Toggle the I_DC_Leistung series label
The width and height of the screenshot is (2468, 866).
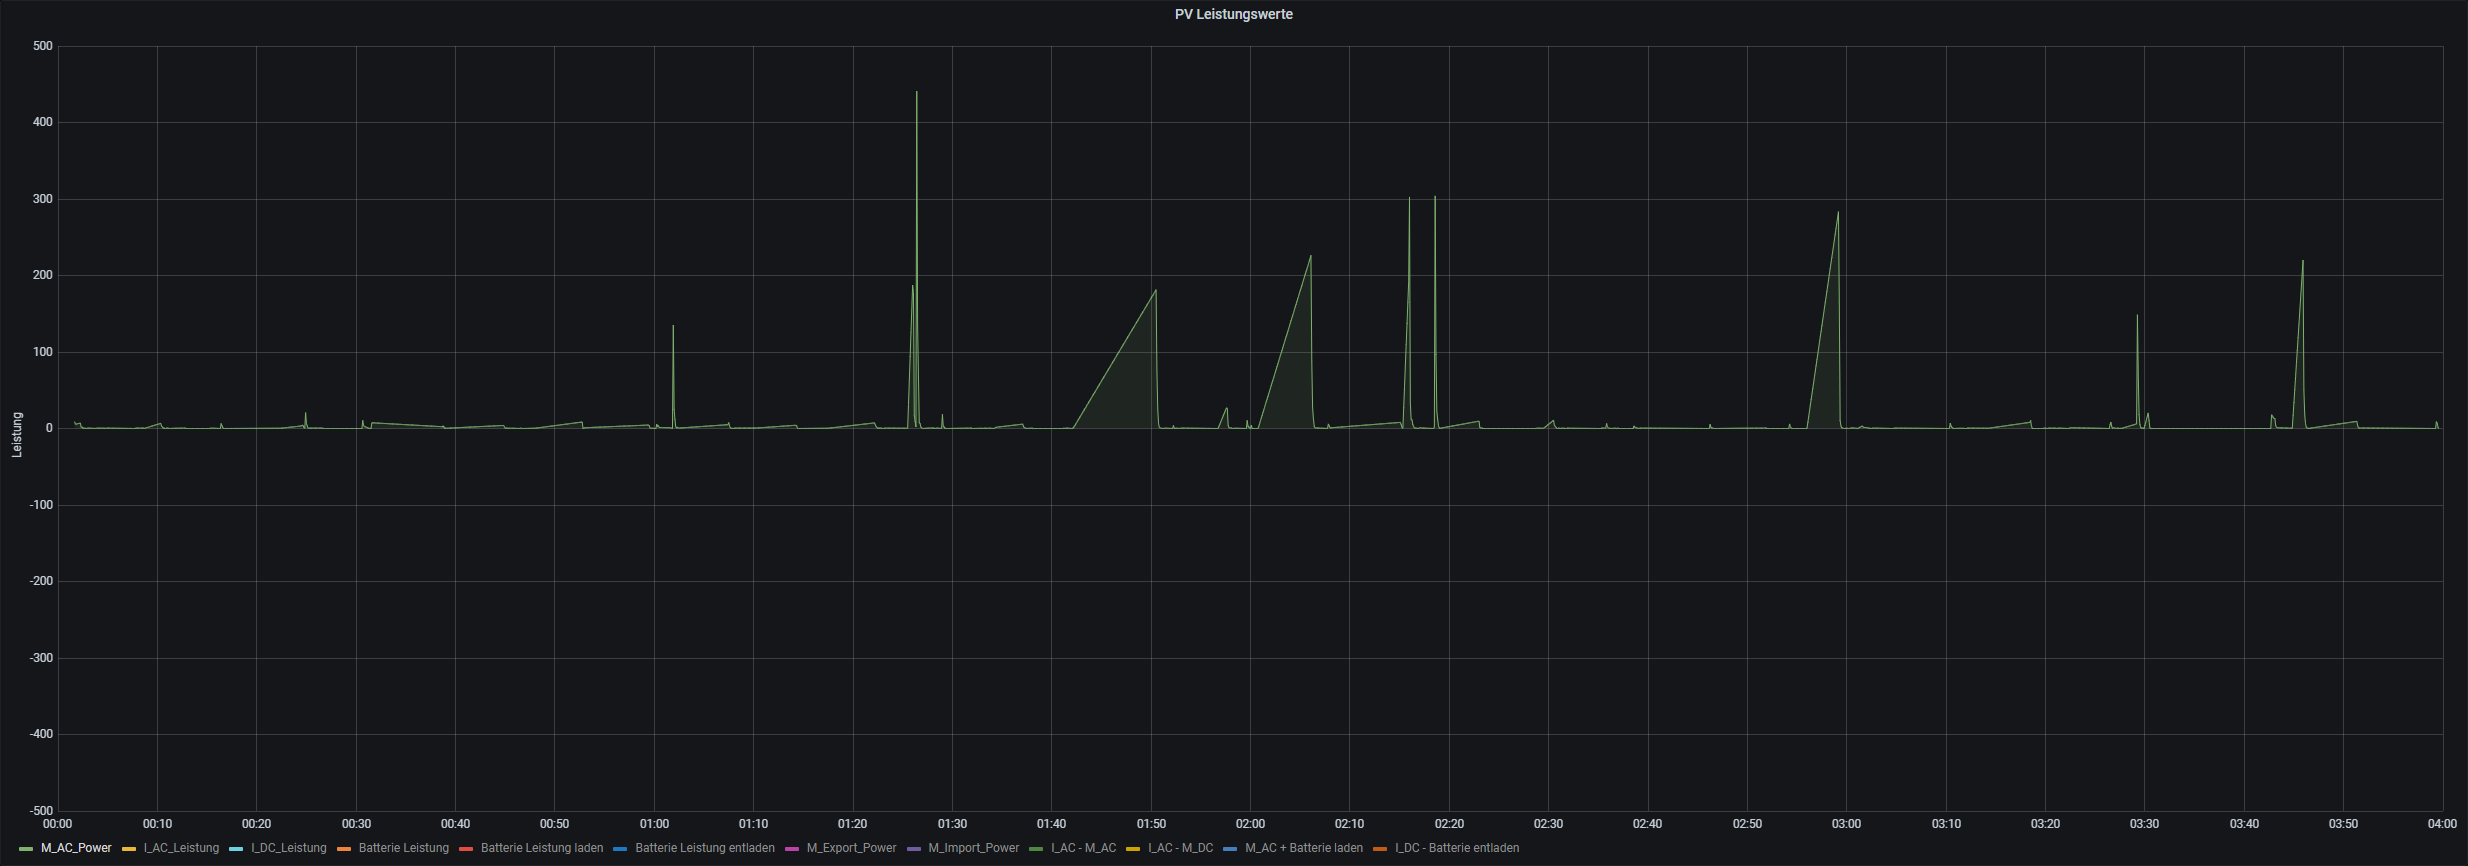(289, 848)
